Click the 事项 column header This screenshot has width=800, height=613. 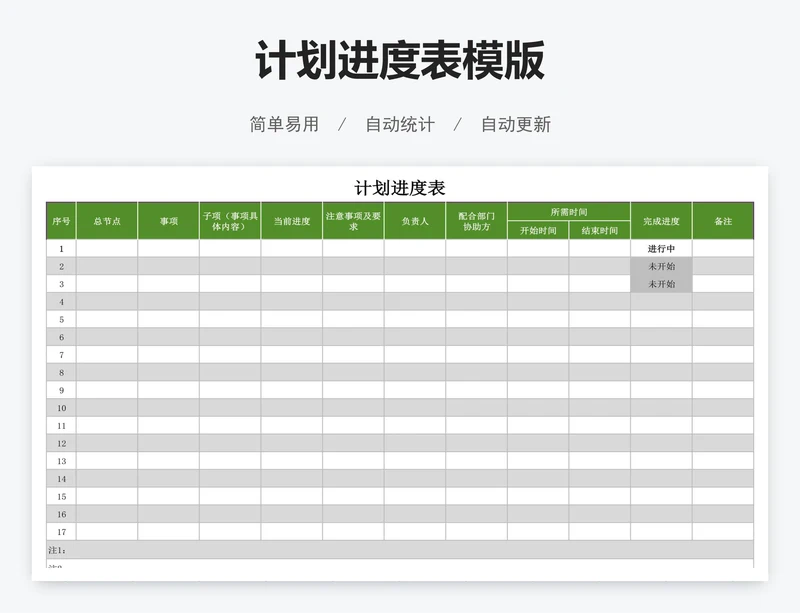tap(168, 221)
